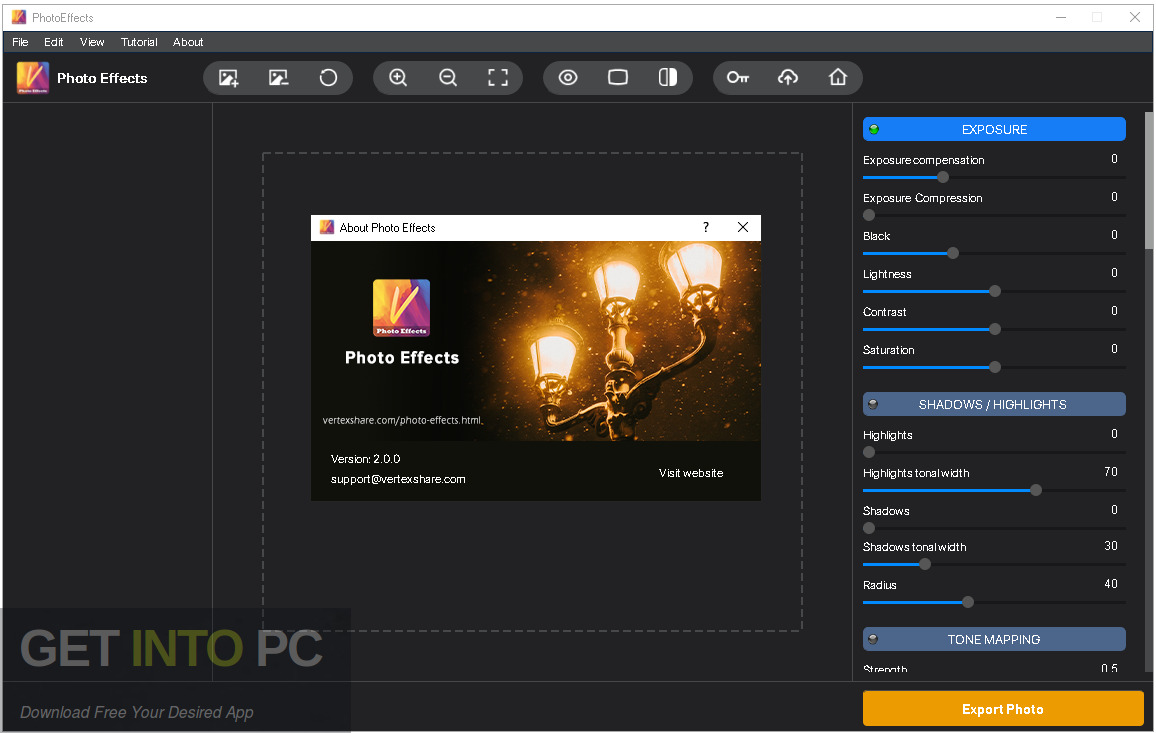The width and height of the screenshot is (1156, 733).
Task: Close the About Photo Effects dialog
Action: [x=743, y=227]
